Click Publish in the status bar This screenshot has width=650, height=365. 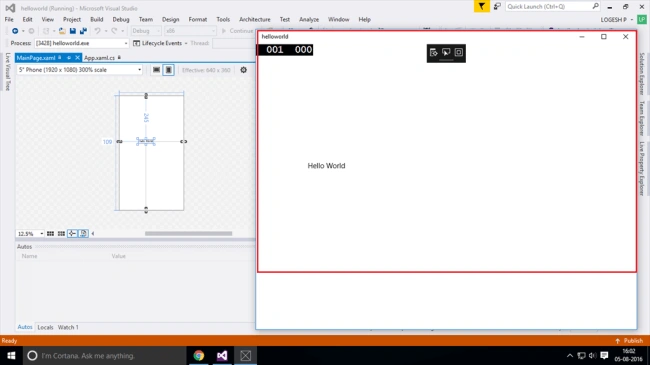click(x=629, y=341)
